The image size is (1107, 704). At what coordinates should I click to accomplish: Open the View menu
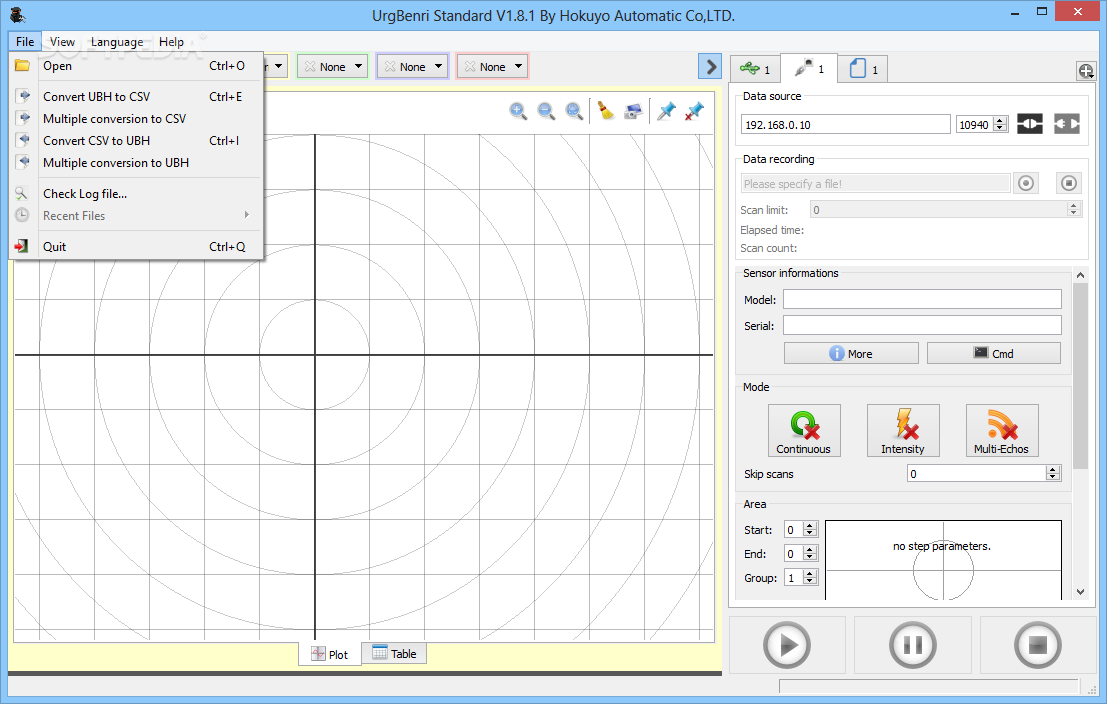point(62,42)
